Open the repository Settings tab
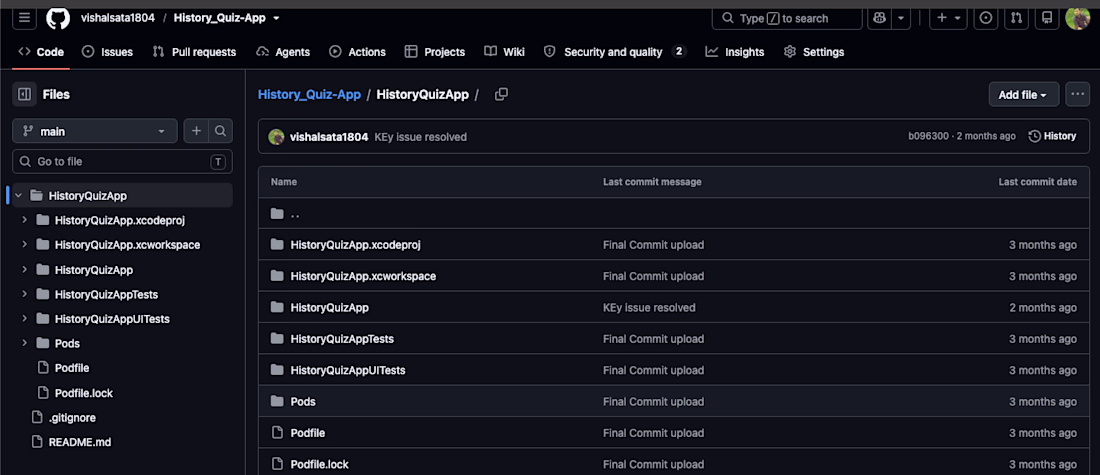The height and width of the screenshot is (475, 1100). 814,52
